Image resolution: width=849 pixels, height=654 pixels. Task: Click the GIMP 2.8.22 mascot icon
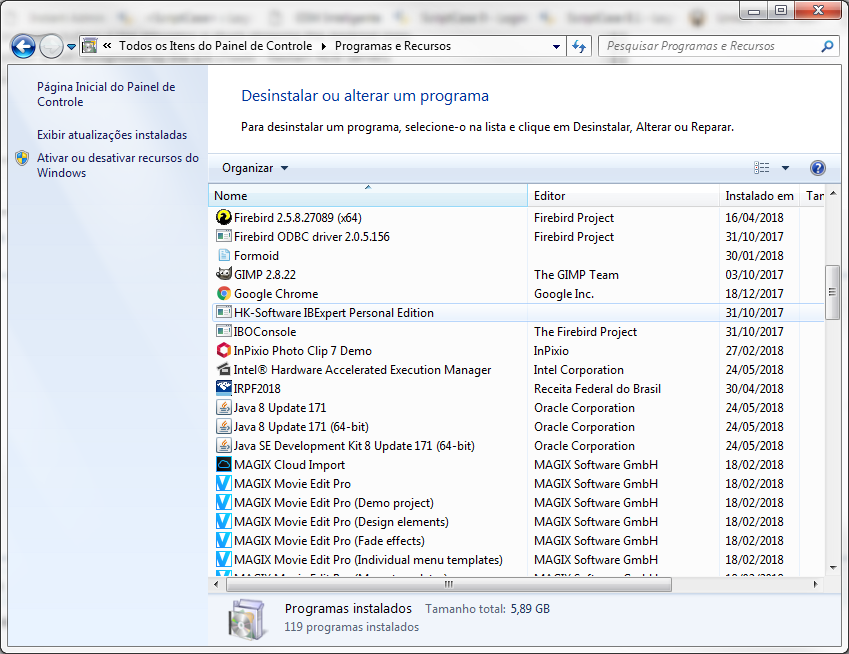coord(224,273)
